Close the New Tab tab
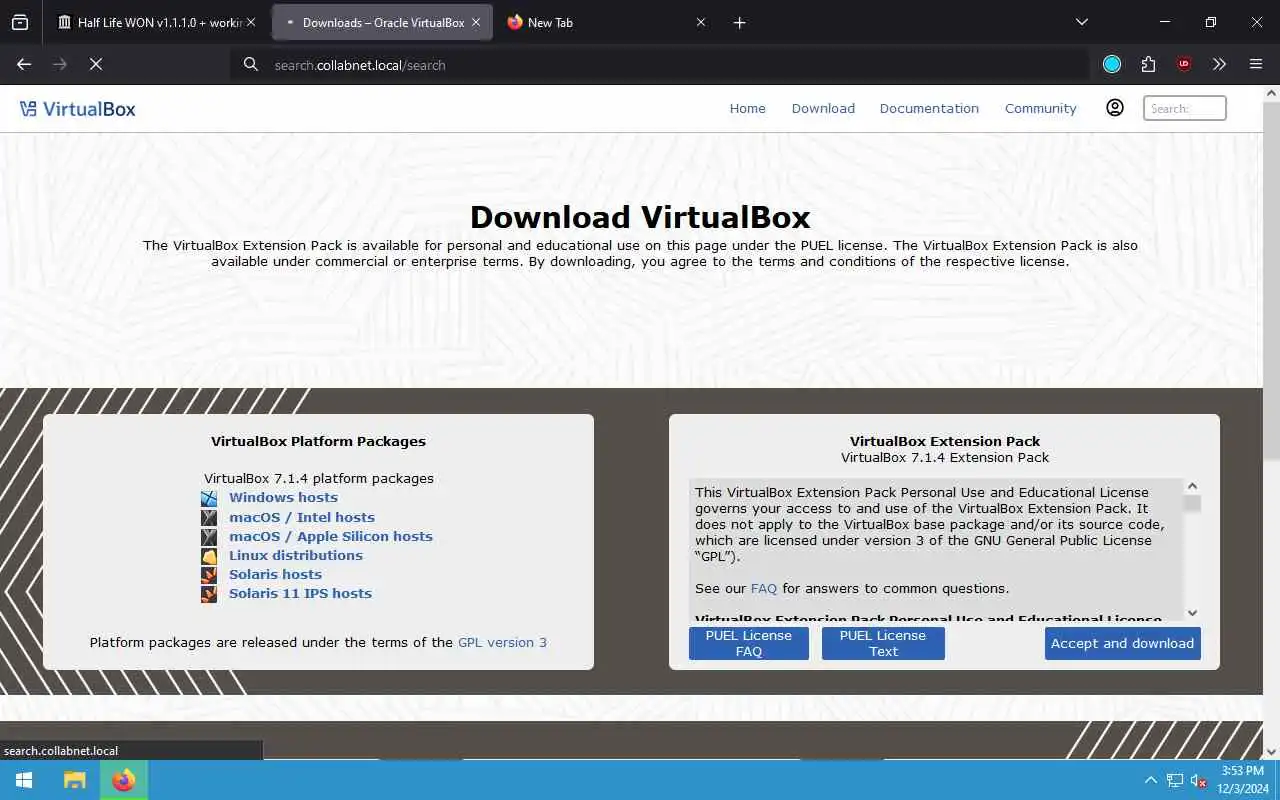The width and height of the screenshot is (1280, 800). 701,22
